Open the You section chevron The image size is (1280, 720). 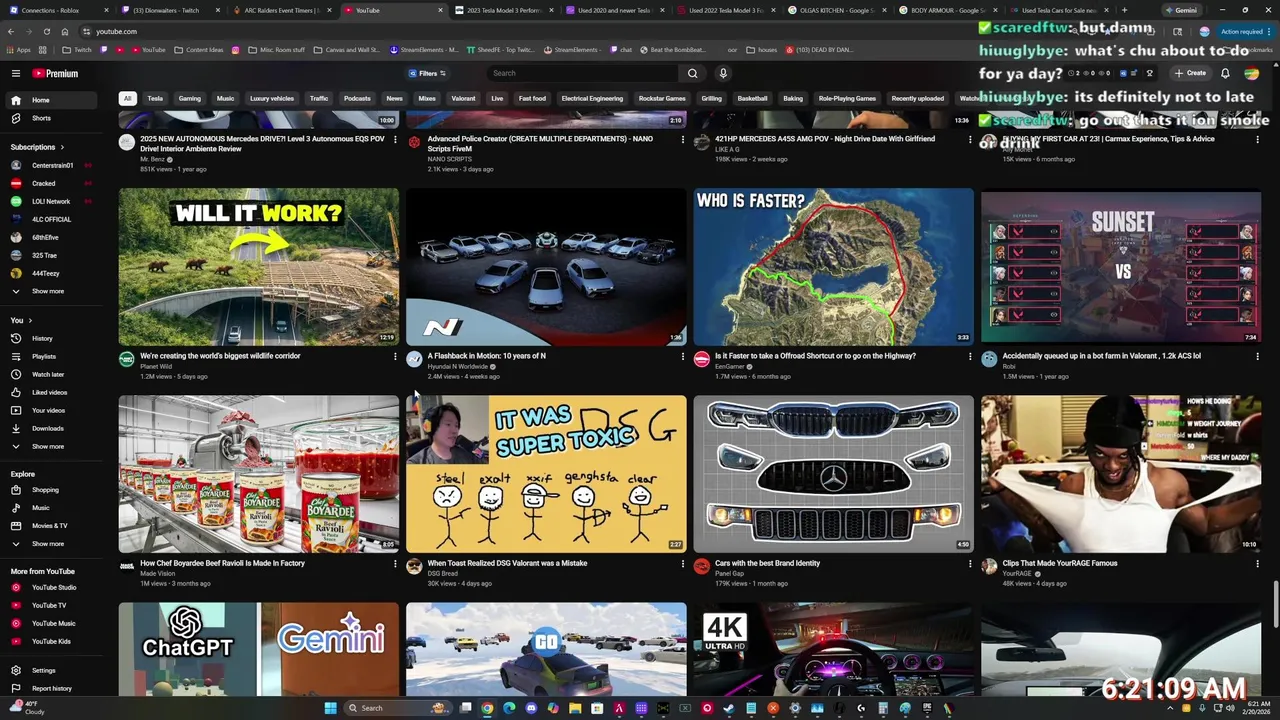30,320
